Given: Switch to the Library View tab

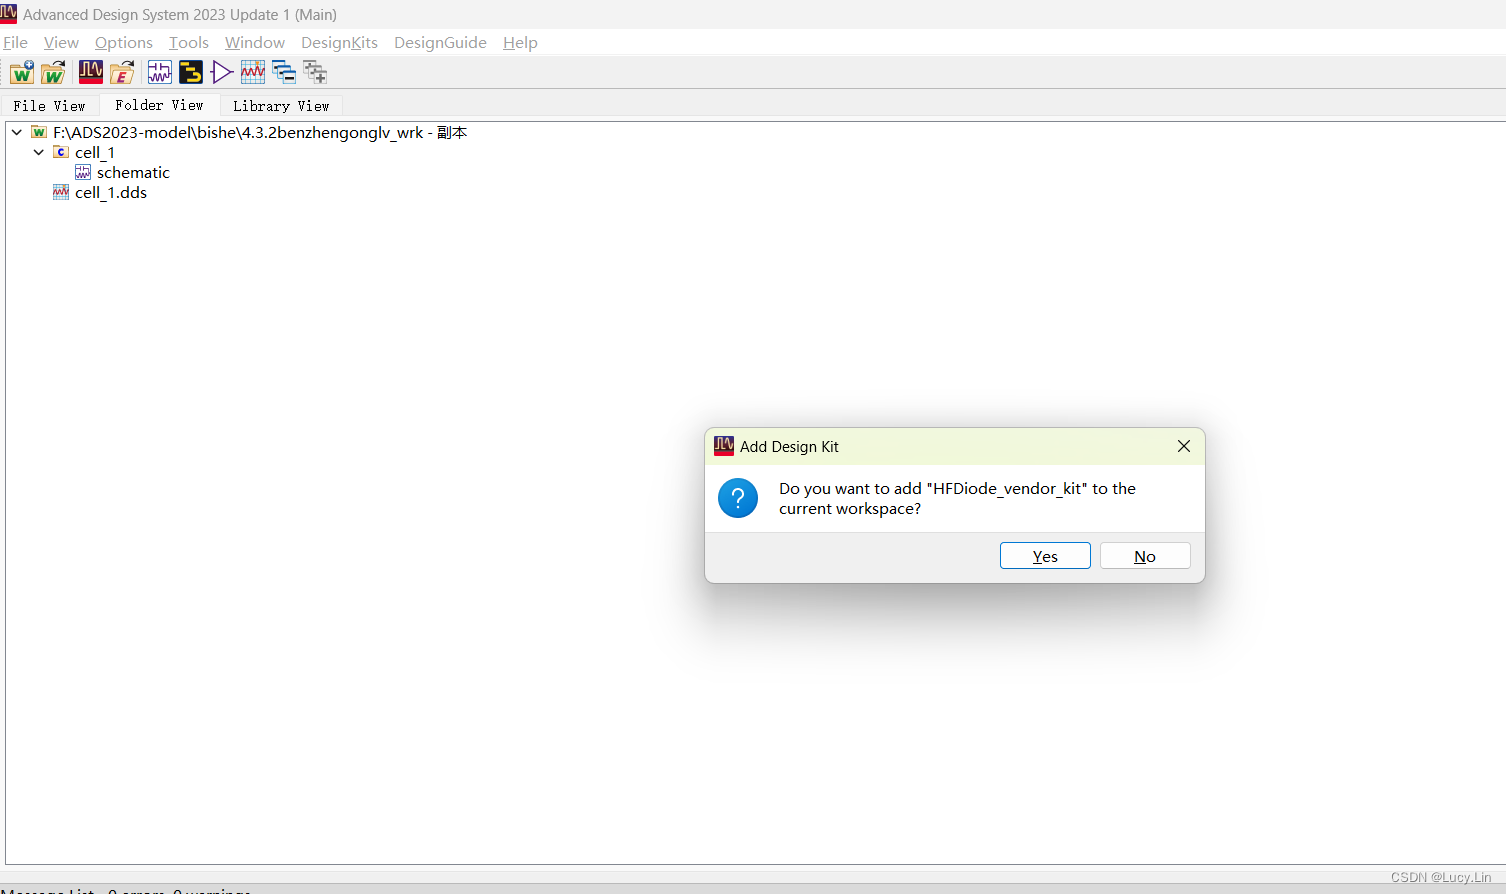Looking at the screenshot, I should pyautogui.click(x=281, y=105).
